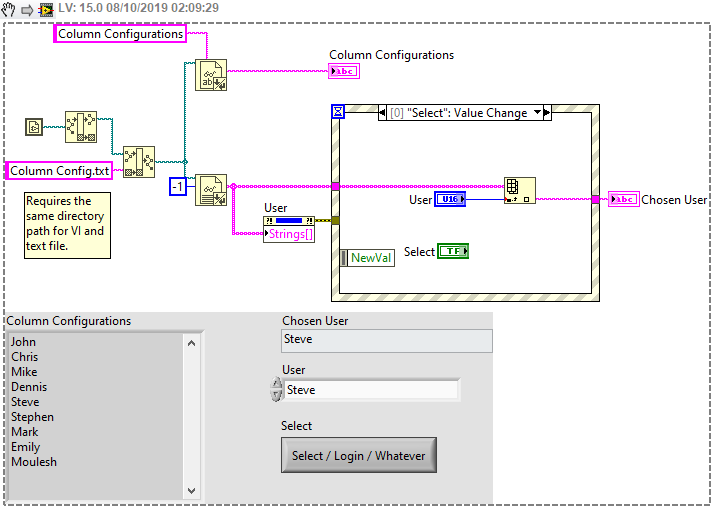Open the event case selector dropdown
Screen dimensions: 714x509
[538, 112]
